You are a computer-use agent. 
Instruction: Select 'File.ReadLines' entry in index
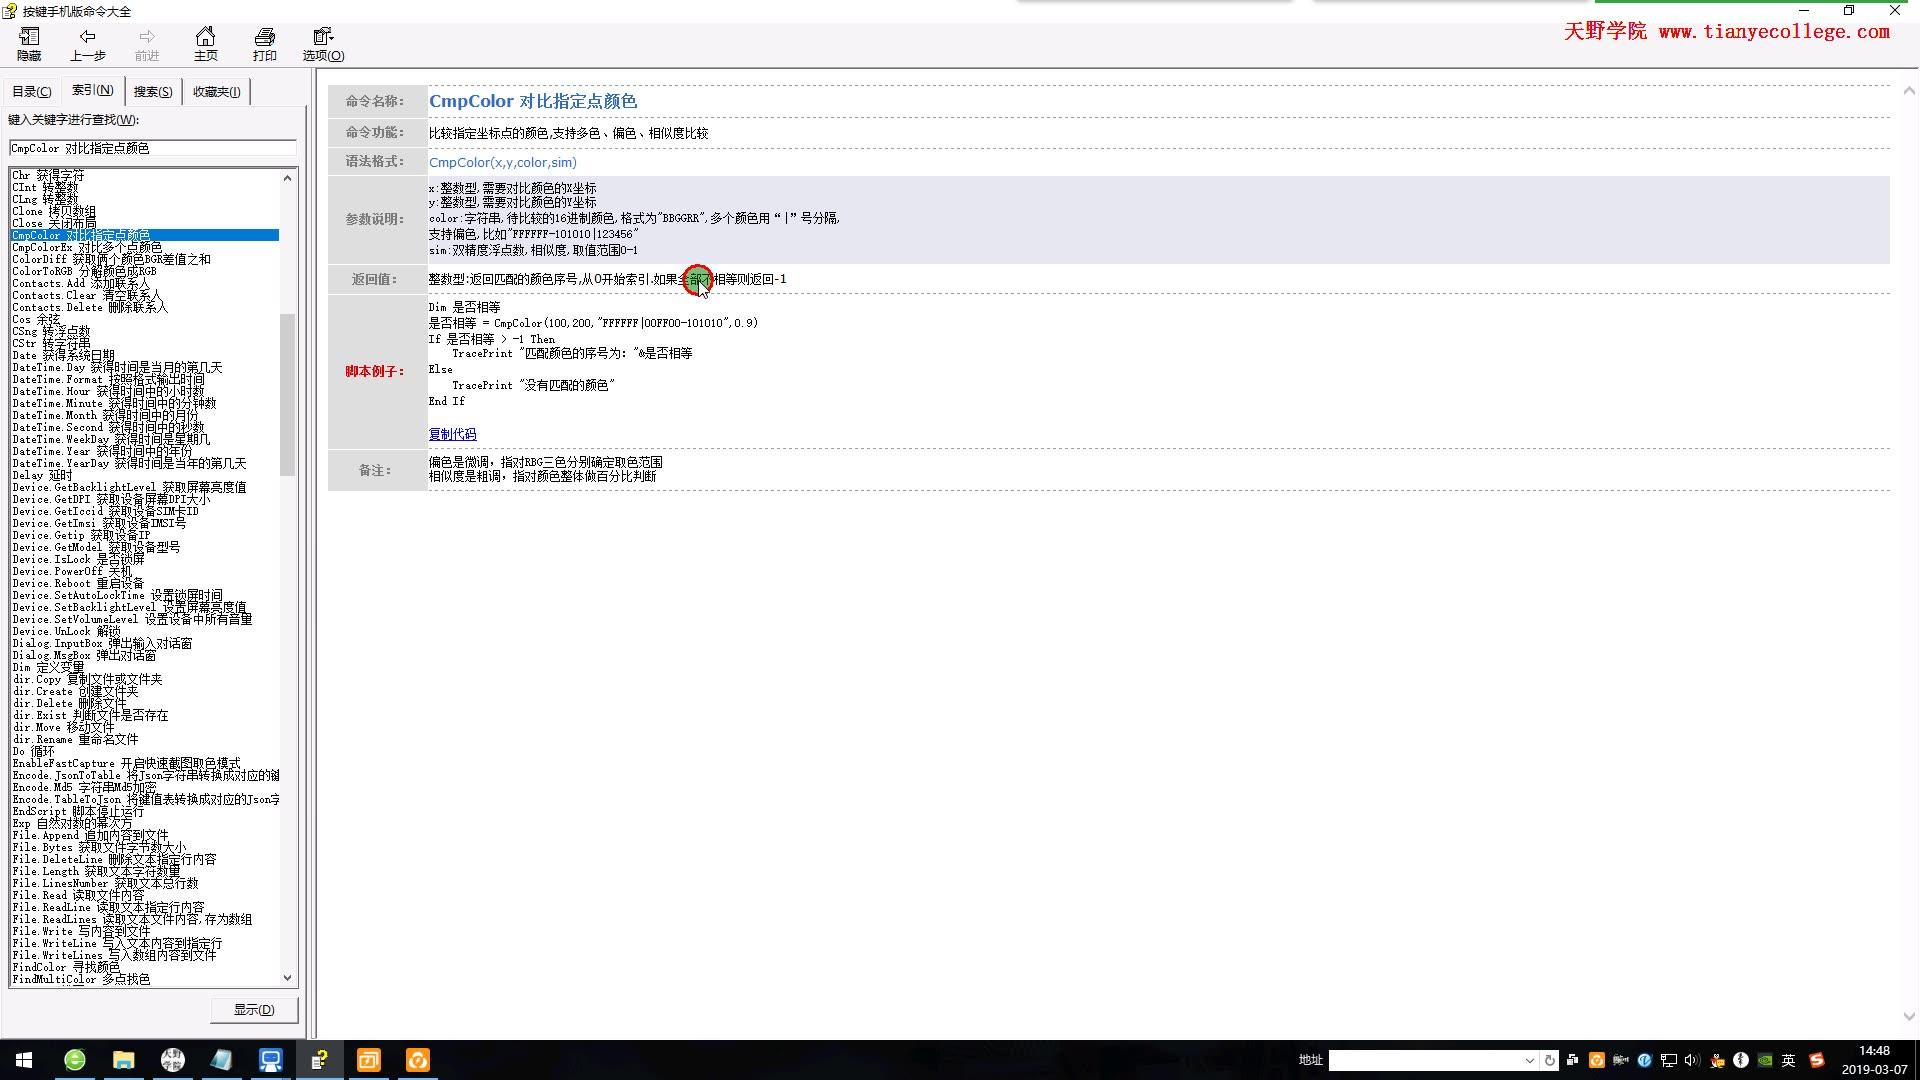pyautogui.click(x=132, y=919)
